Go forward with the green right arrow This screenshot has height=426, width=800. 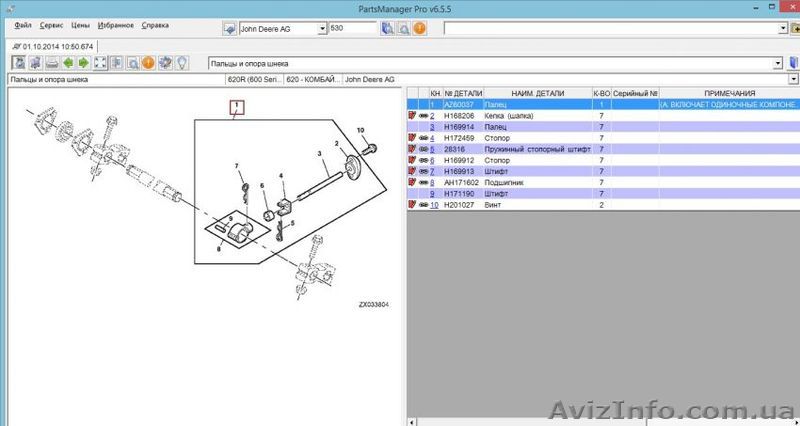click(83, 63)
